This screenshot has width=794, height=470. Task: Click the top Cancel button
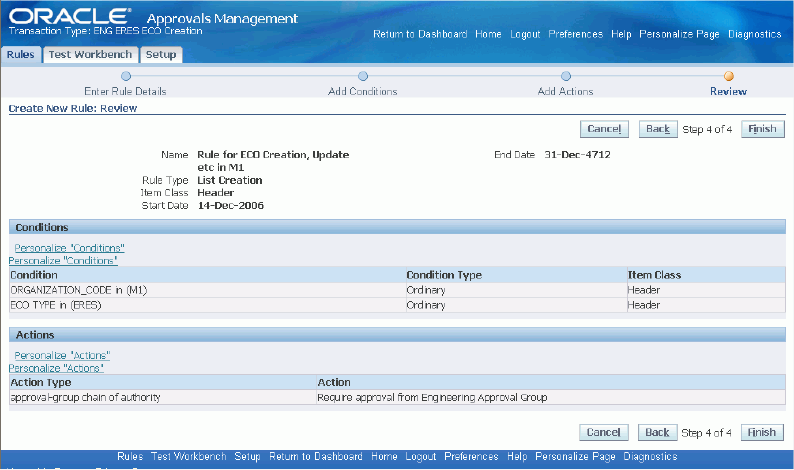point(604,129)
